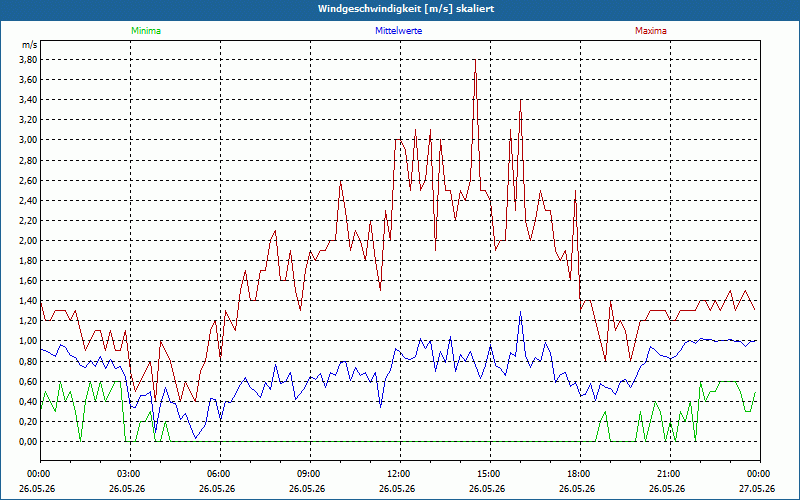Click the 2,40 y-axis value
The image size is (800, 500).
[x=28, y=201]
